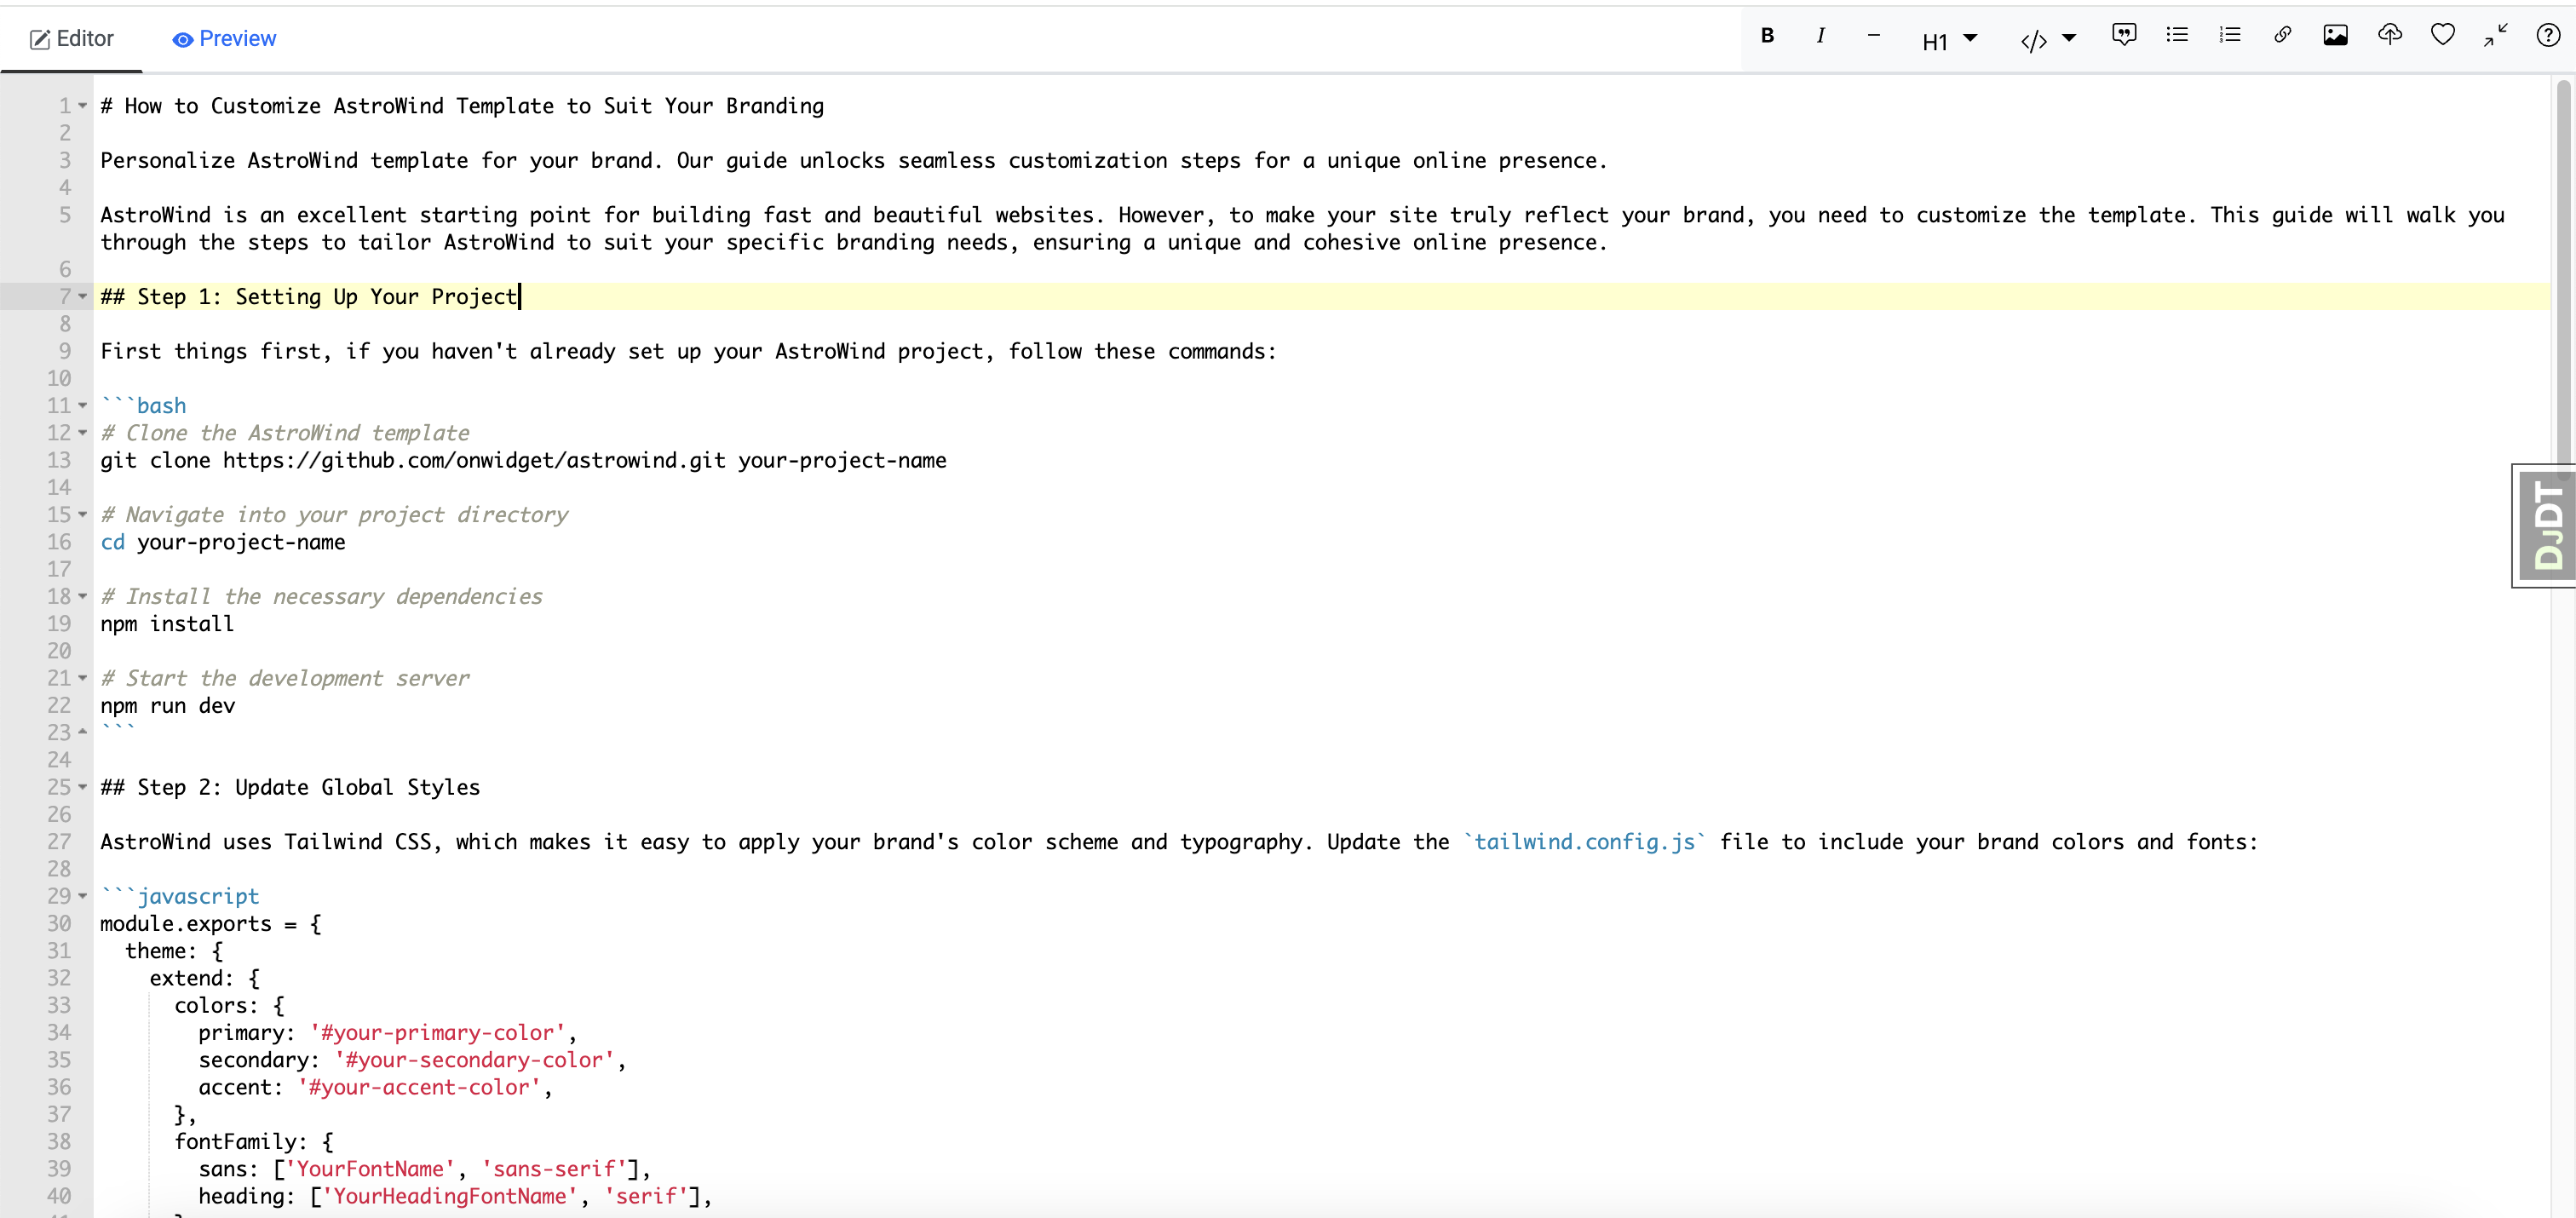Click the 'npm run dev' line
Image resolution: width=2576 pixels, height=1218 pixels.
pyautogui.click(x=168, y=706)
